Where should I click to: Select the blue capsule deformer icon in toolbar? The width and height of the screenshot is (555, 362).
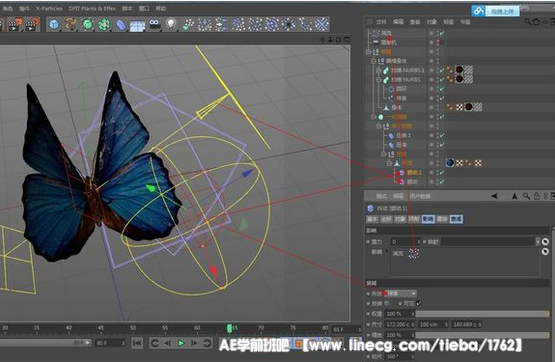click(x=121, y=25)
